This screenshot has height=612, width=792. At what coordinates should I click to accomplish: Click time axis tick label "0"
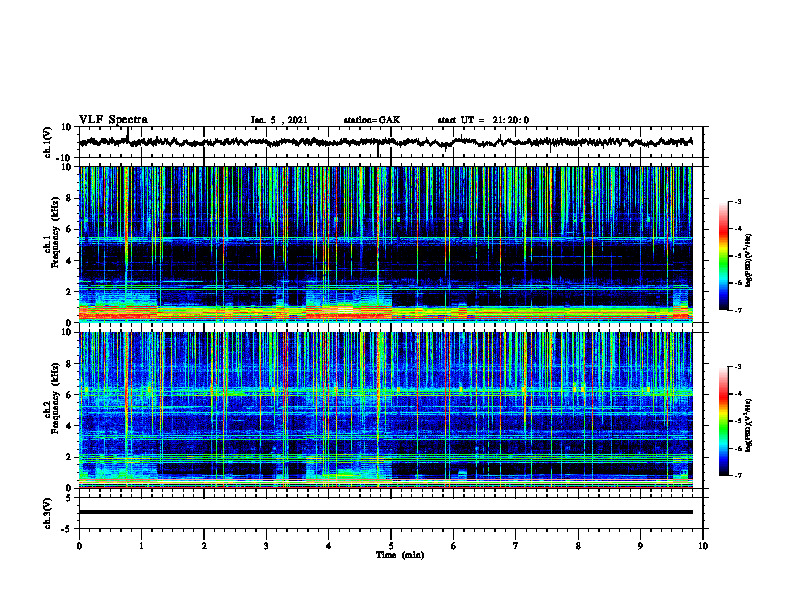point(79,546)
